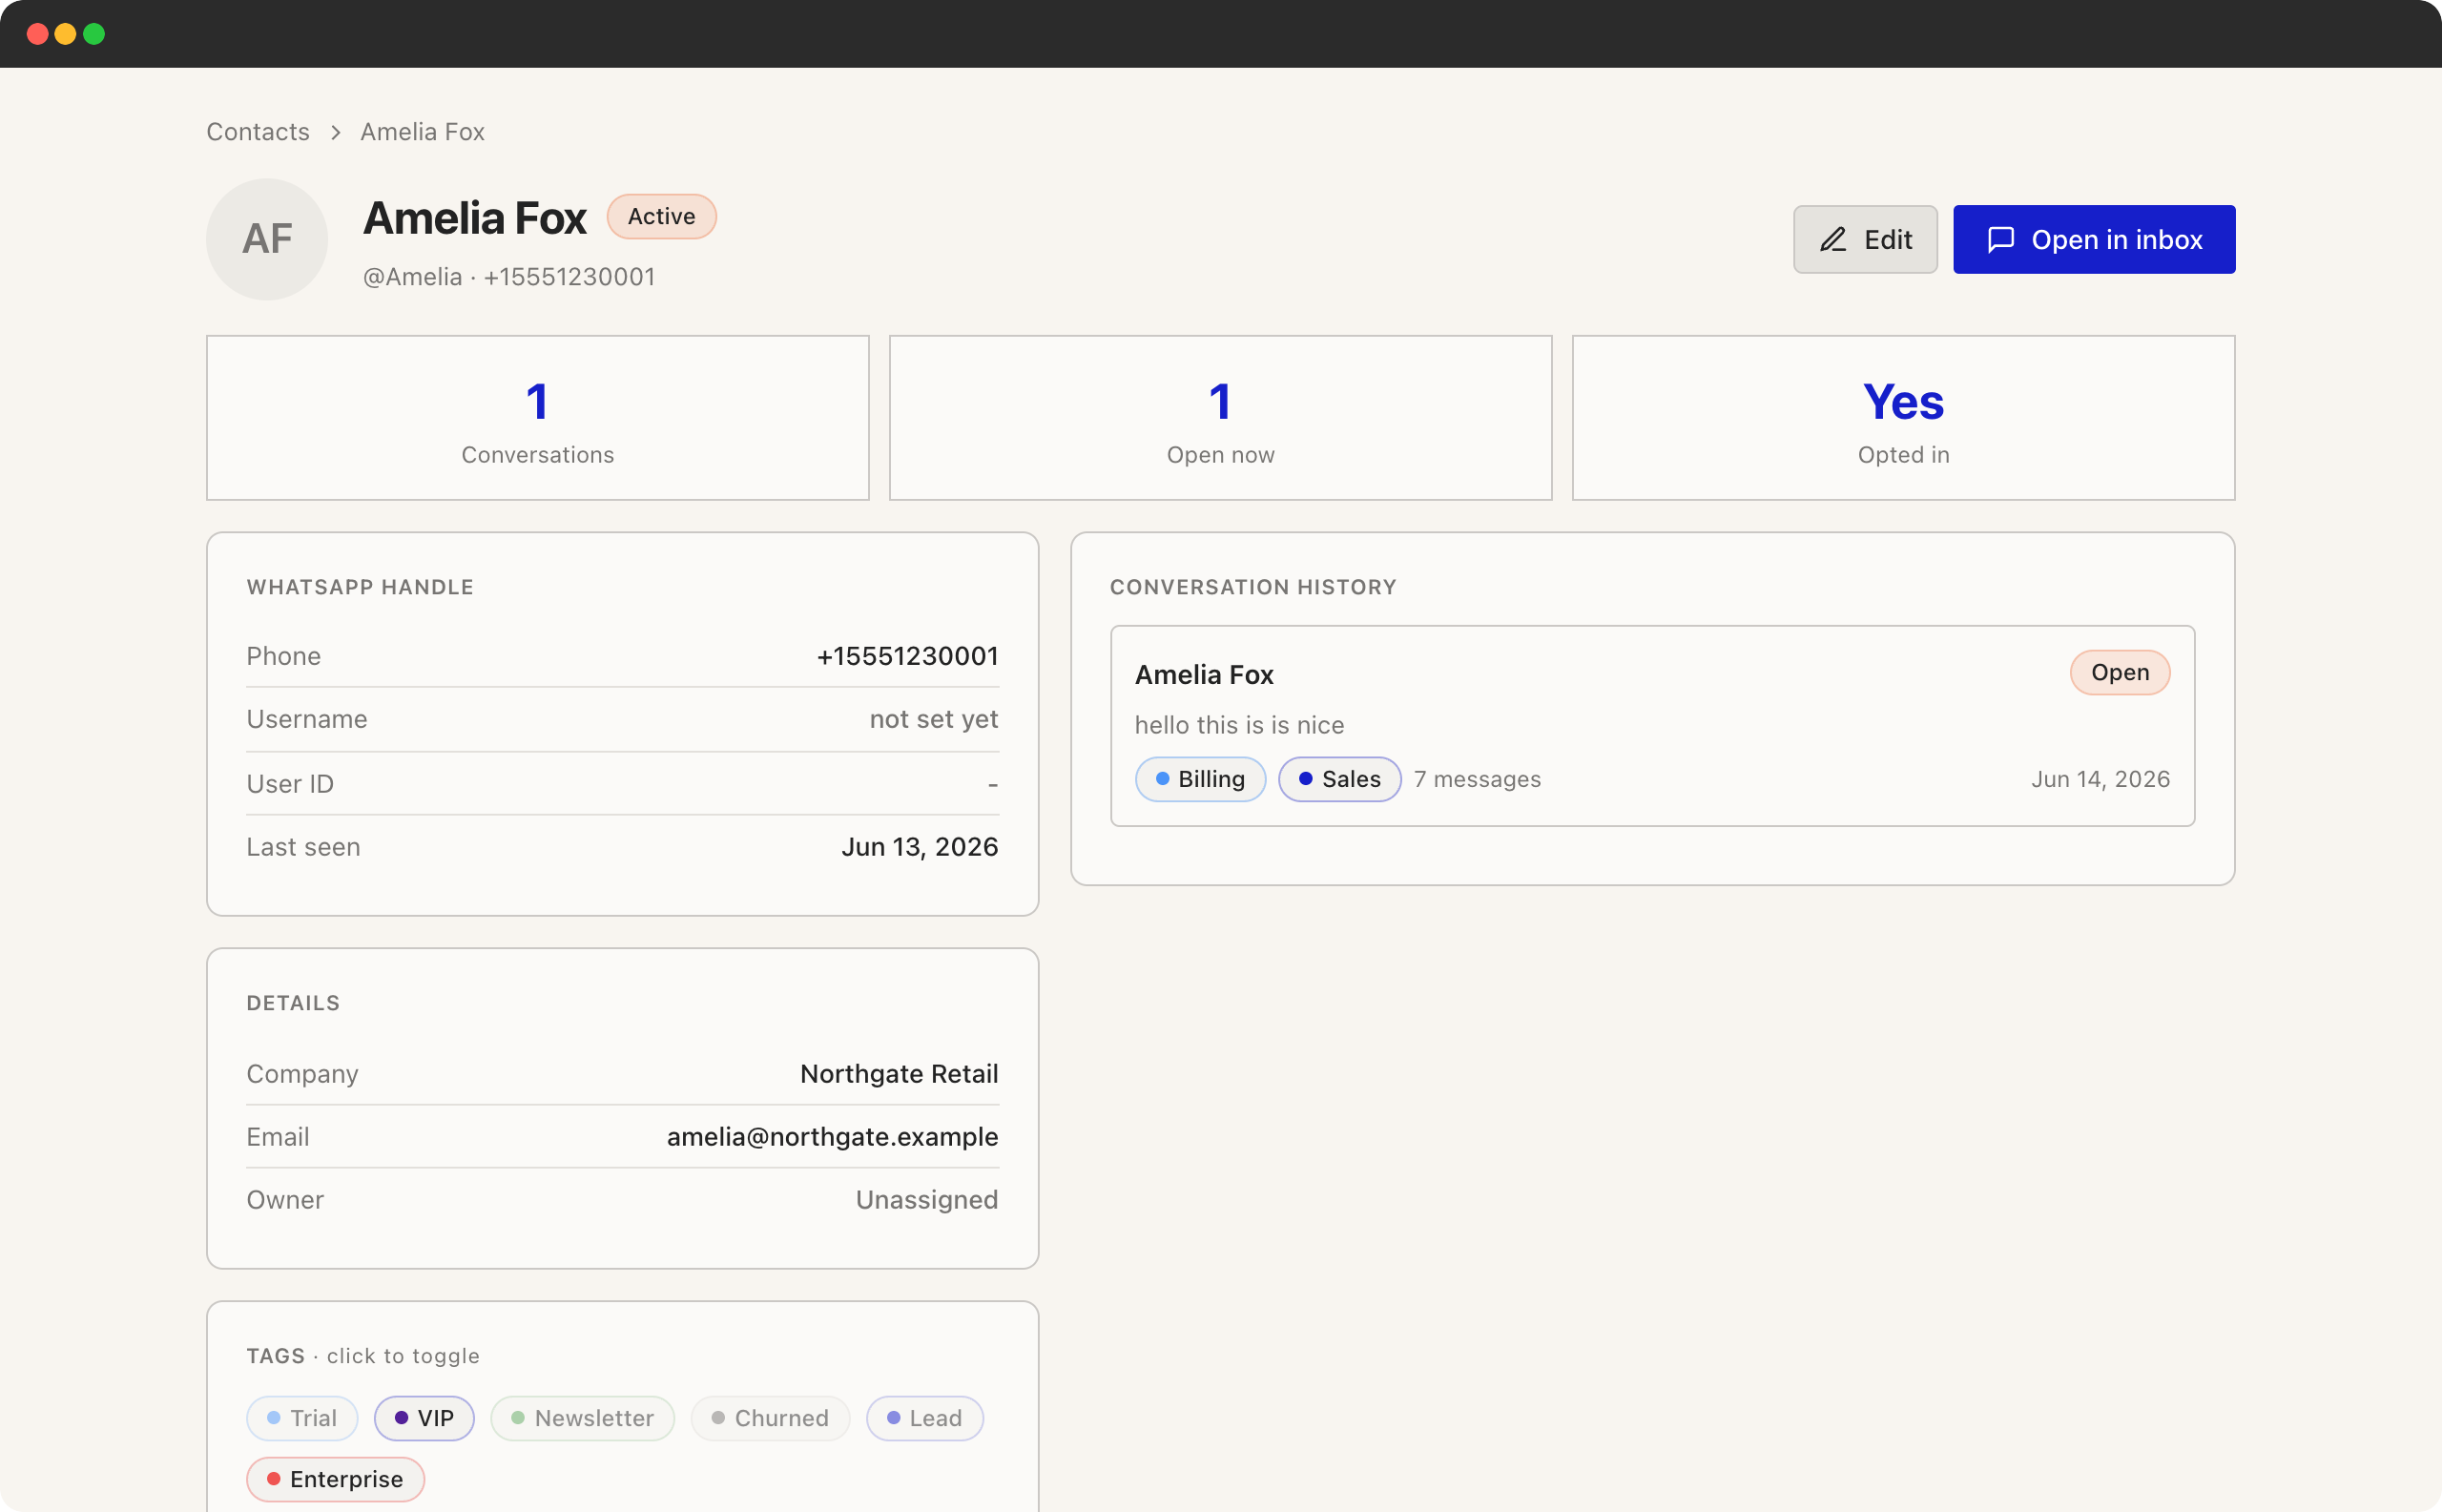The width and height of the screenshot is (2442, 1512).
Task: Click the phone value +15551230001 row
Action: click(x=622, y=656)
